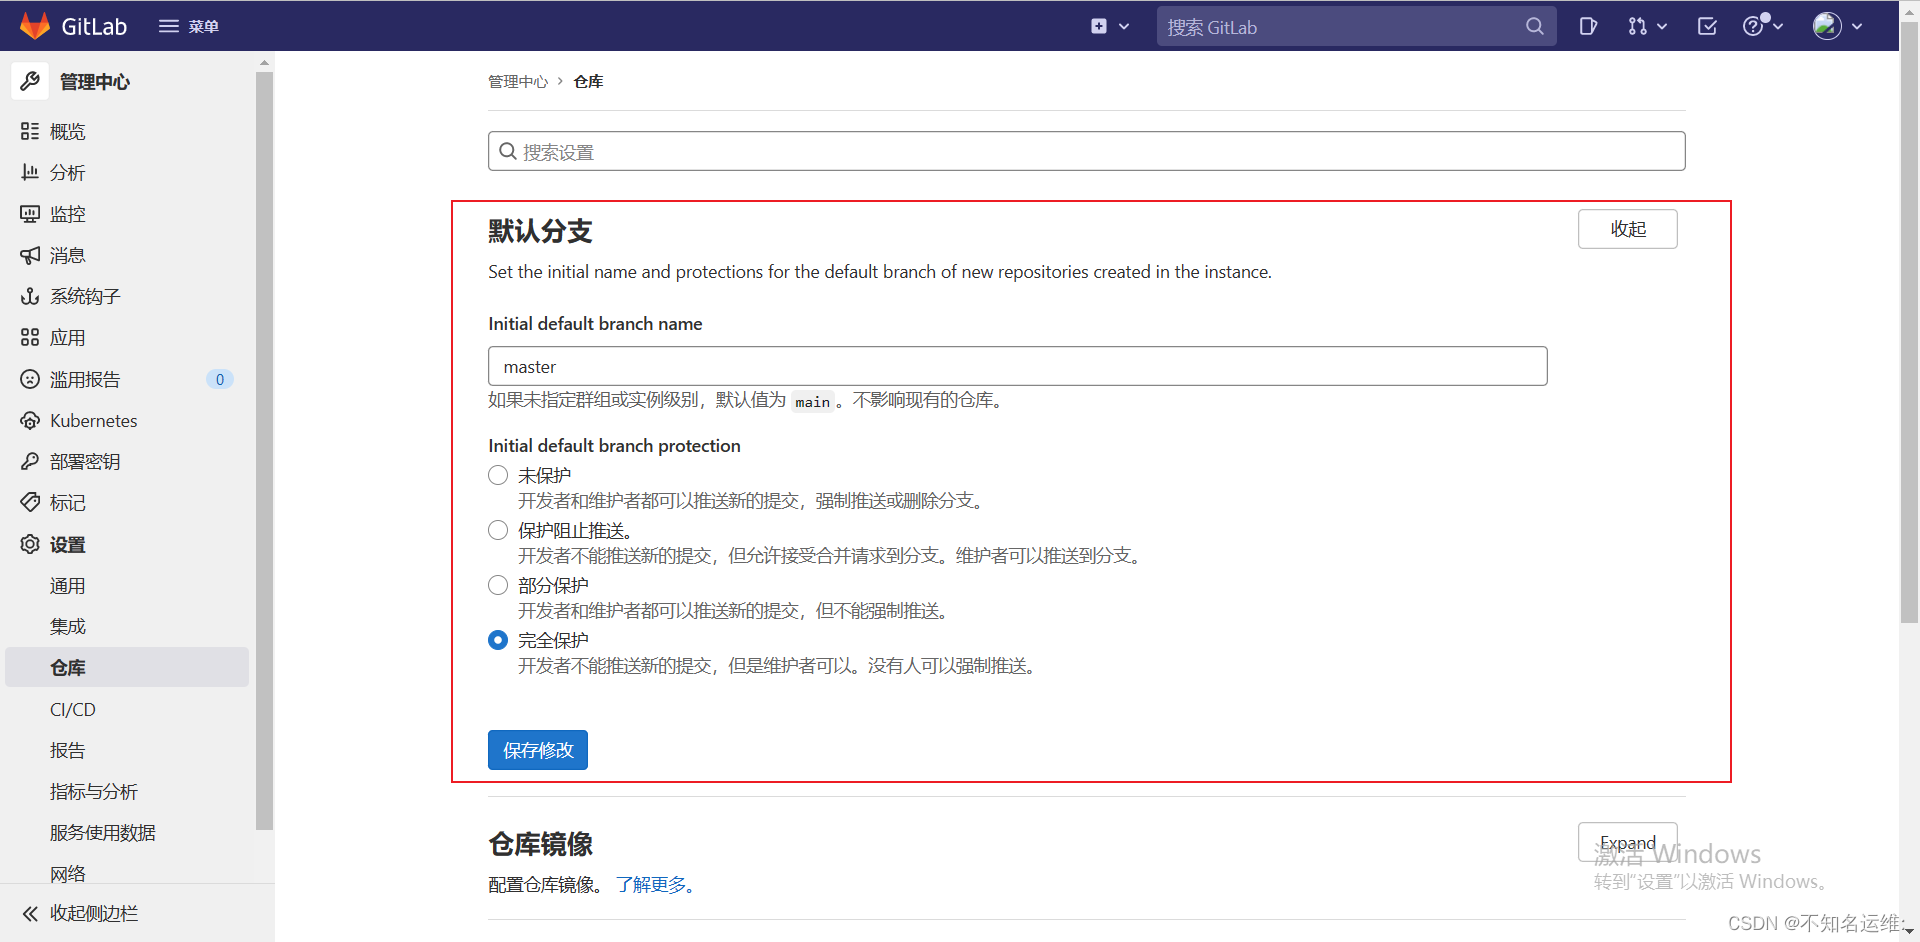This screenshot has width=1920, height=942.
Task: Click the 消息 megaphone icon
Action: tap(30, 255)
